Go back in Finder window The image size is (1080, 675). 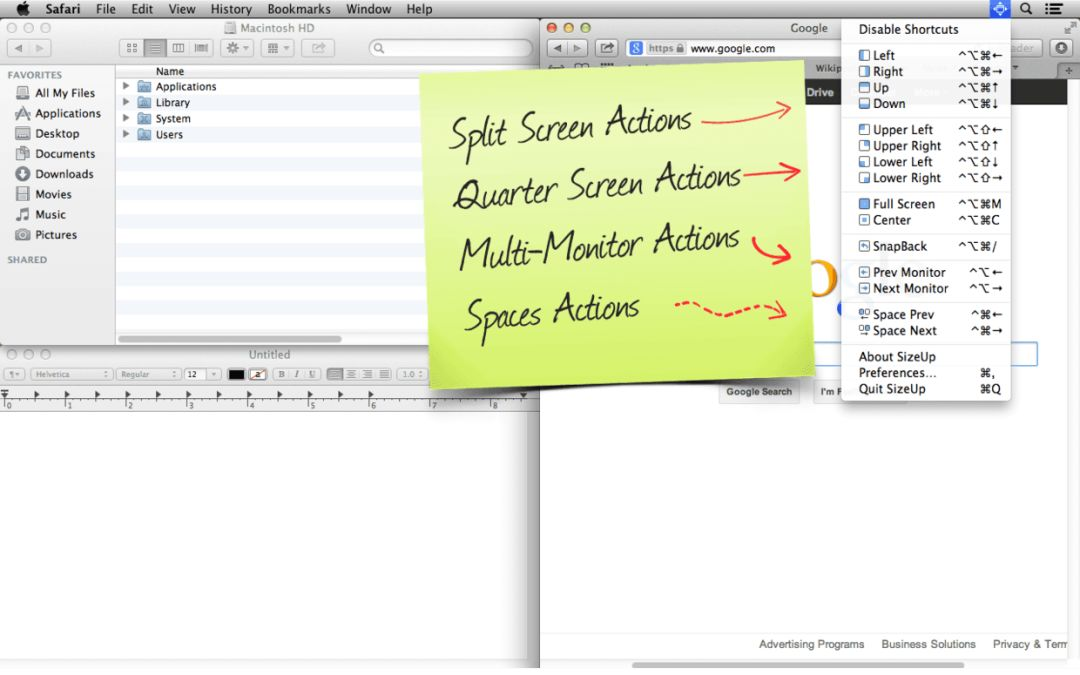pyautogui.click(x=19, y=48)
